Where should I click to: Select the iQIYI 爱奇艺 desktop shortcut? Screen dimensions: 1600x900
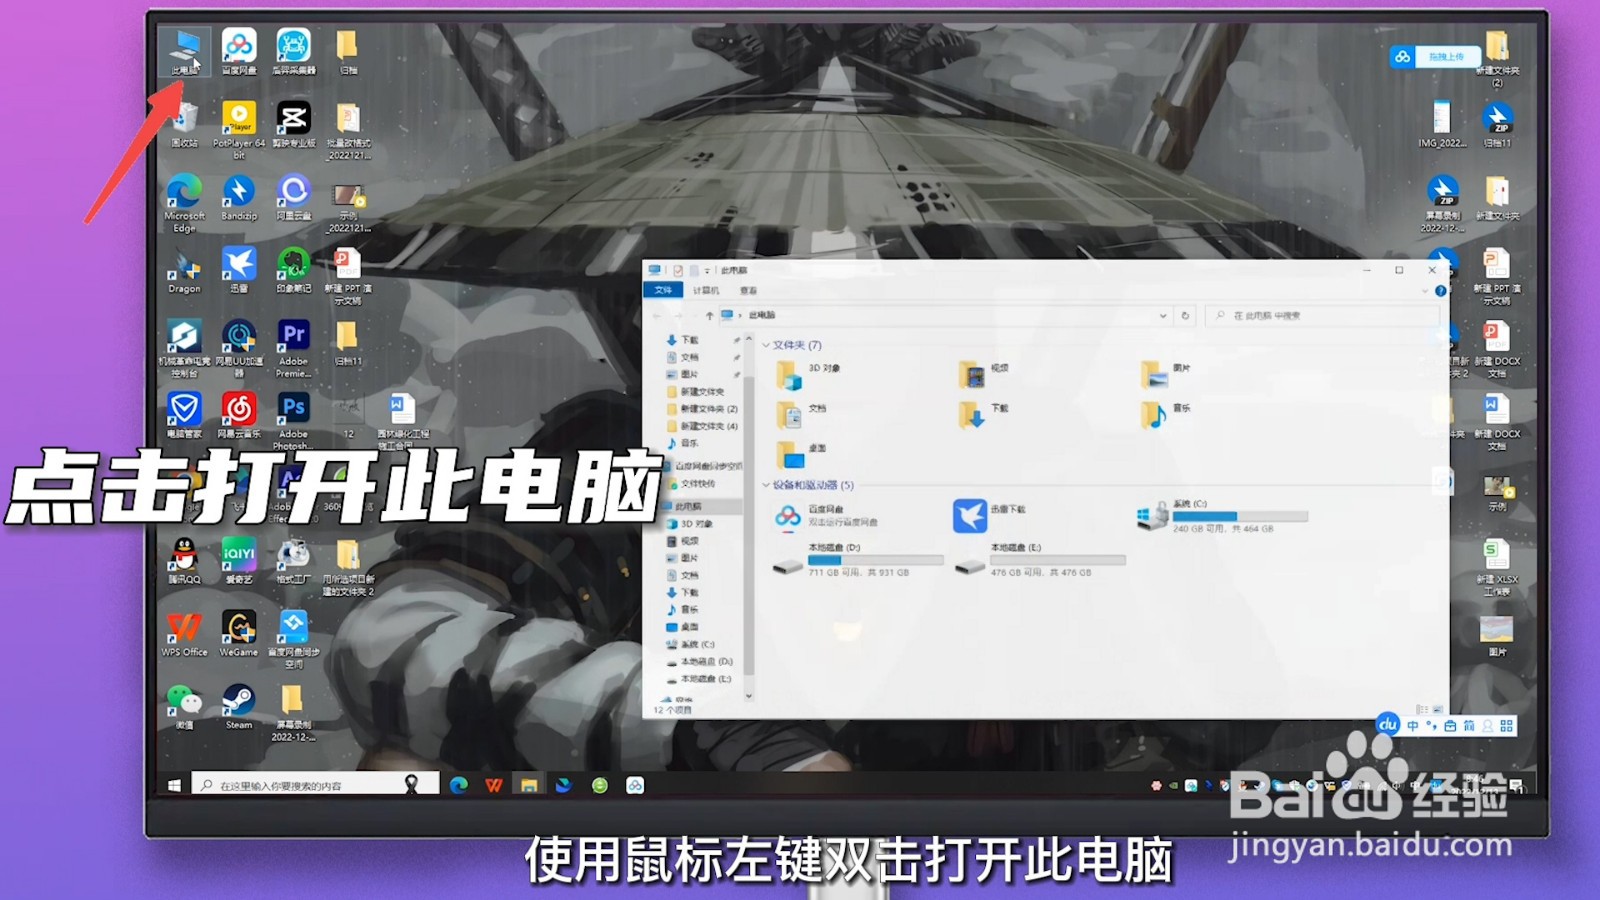[239, 561]
